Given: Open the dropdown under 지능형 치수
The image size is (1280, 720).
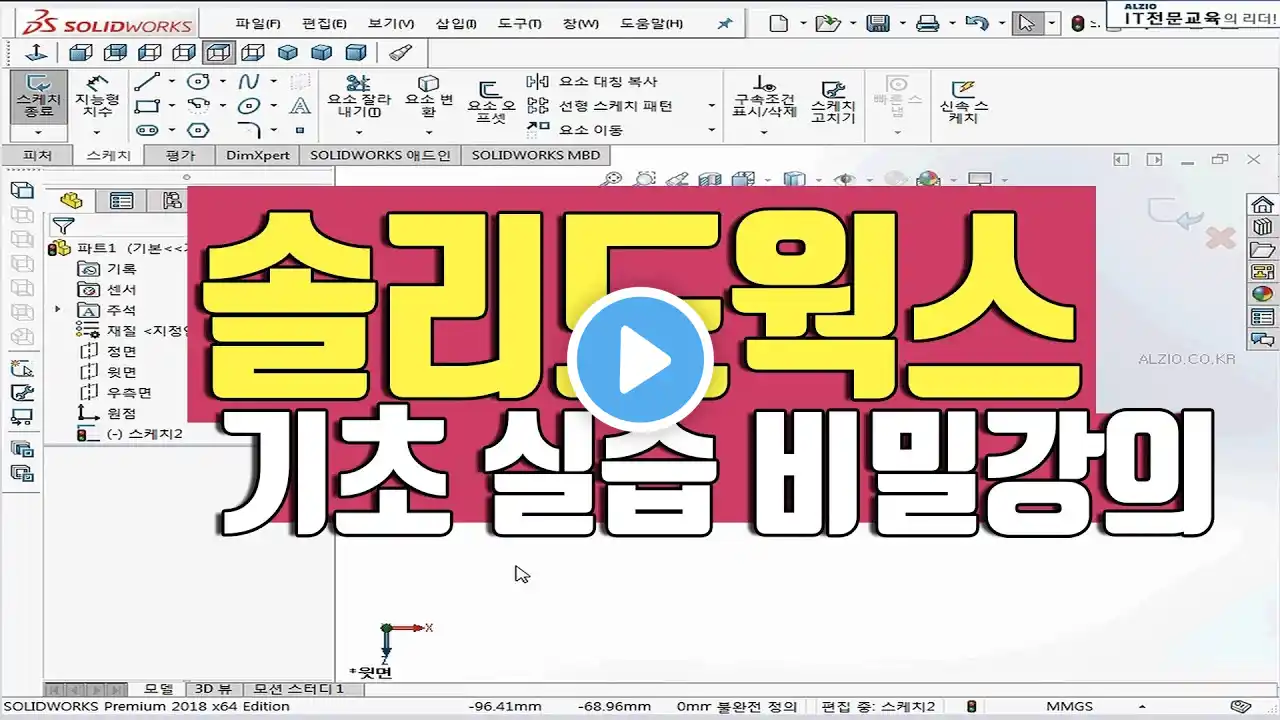Looking at the screenshot, I should point(98,131).
